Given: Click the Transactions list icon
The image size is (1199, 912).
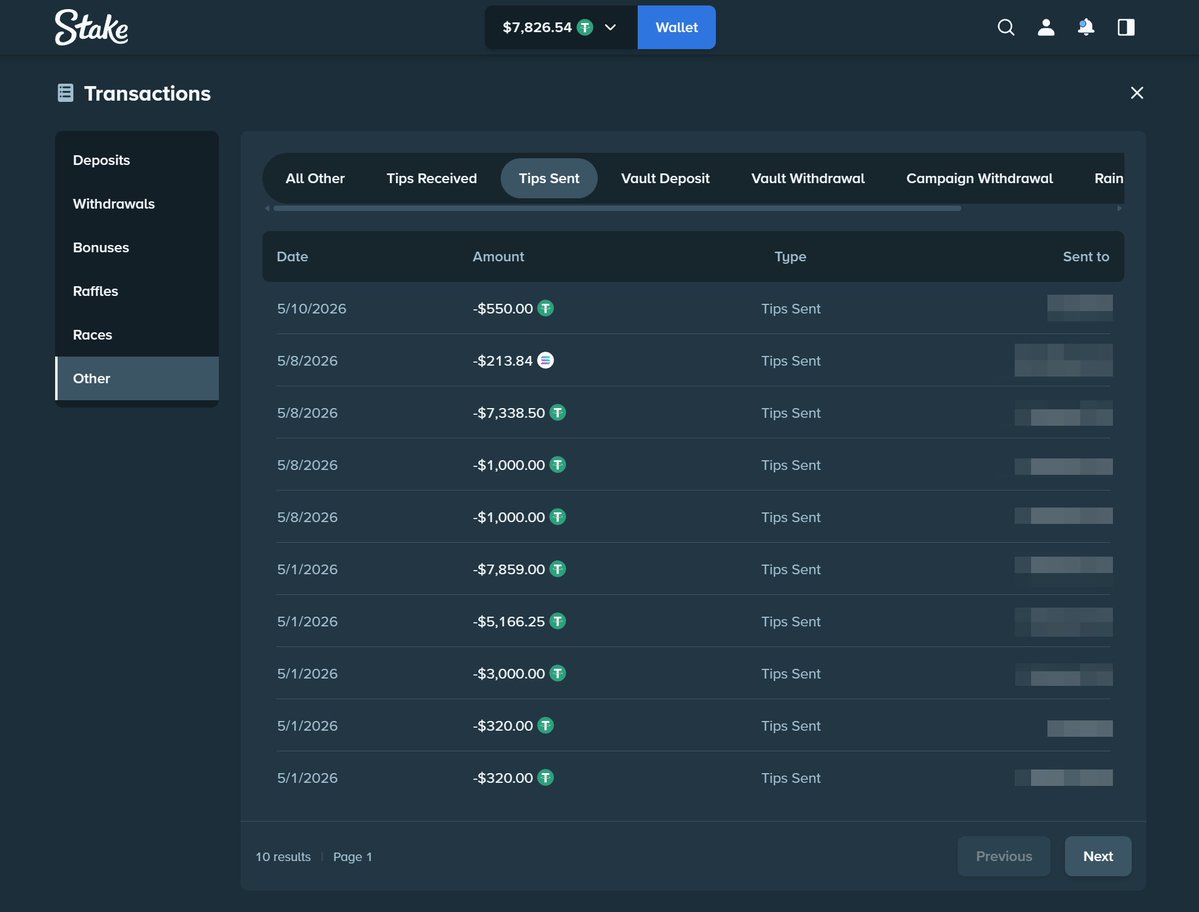Looking at the screenshot, I should point(66,93).
